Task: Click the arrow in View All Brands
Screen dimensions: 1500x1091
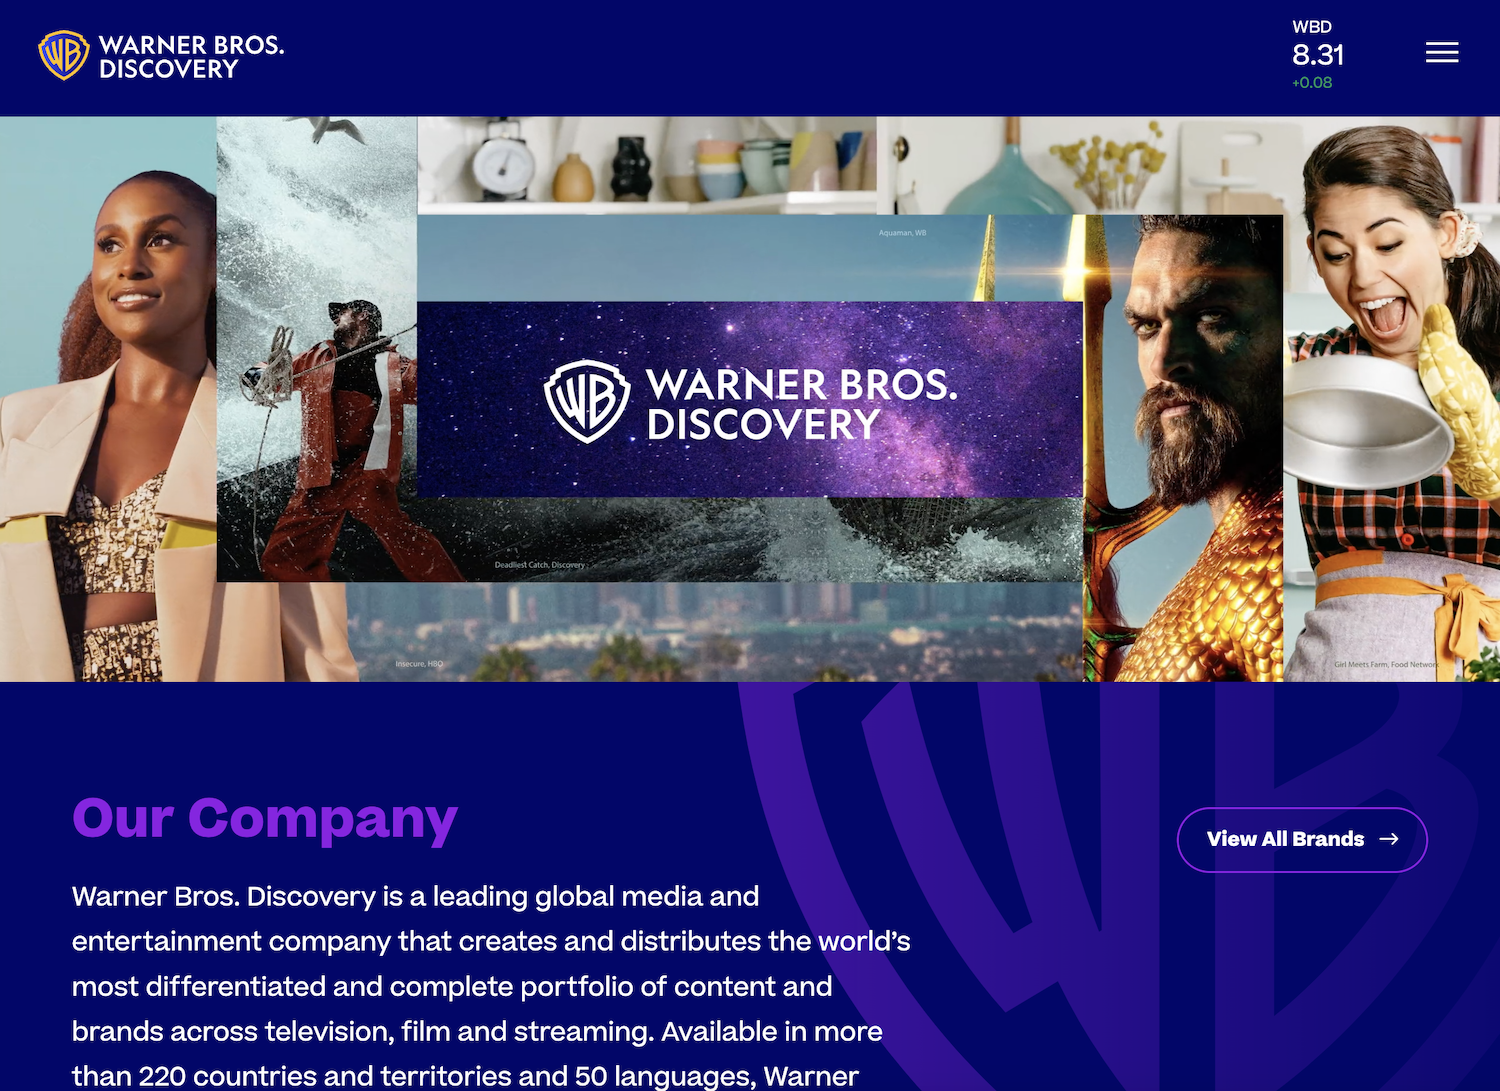Action: (x=1389, y=839)
